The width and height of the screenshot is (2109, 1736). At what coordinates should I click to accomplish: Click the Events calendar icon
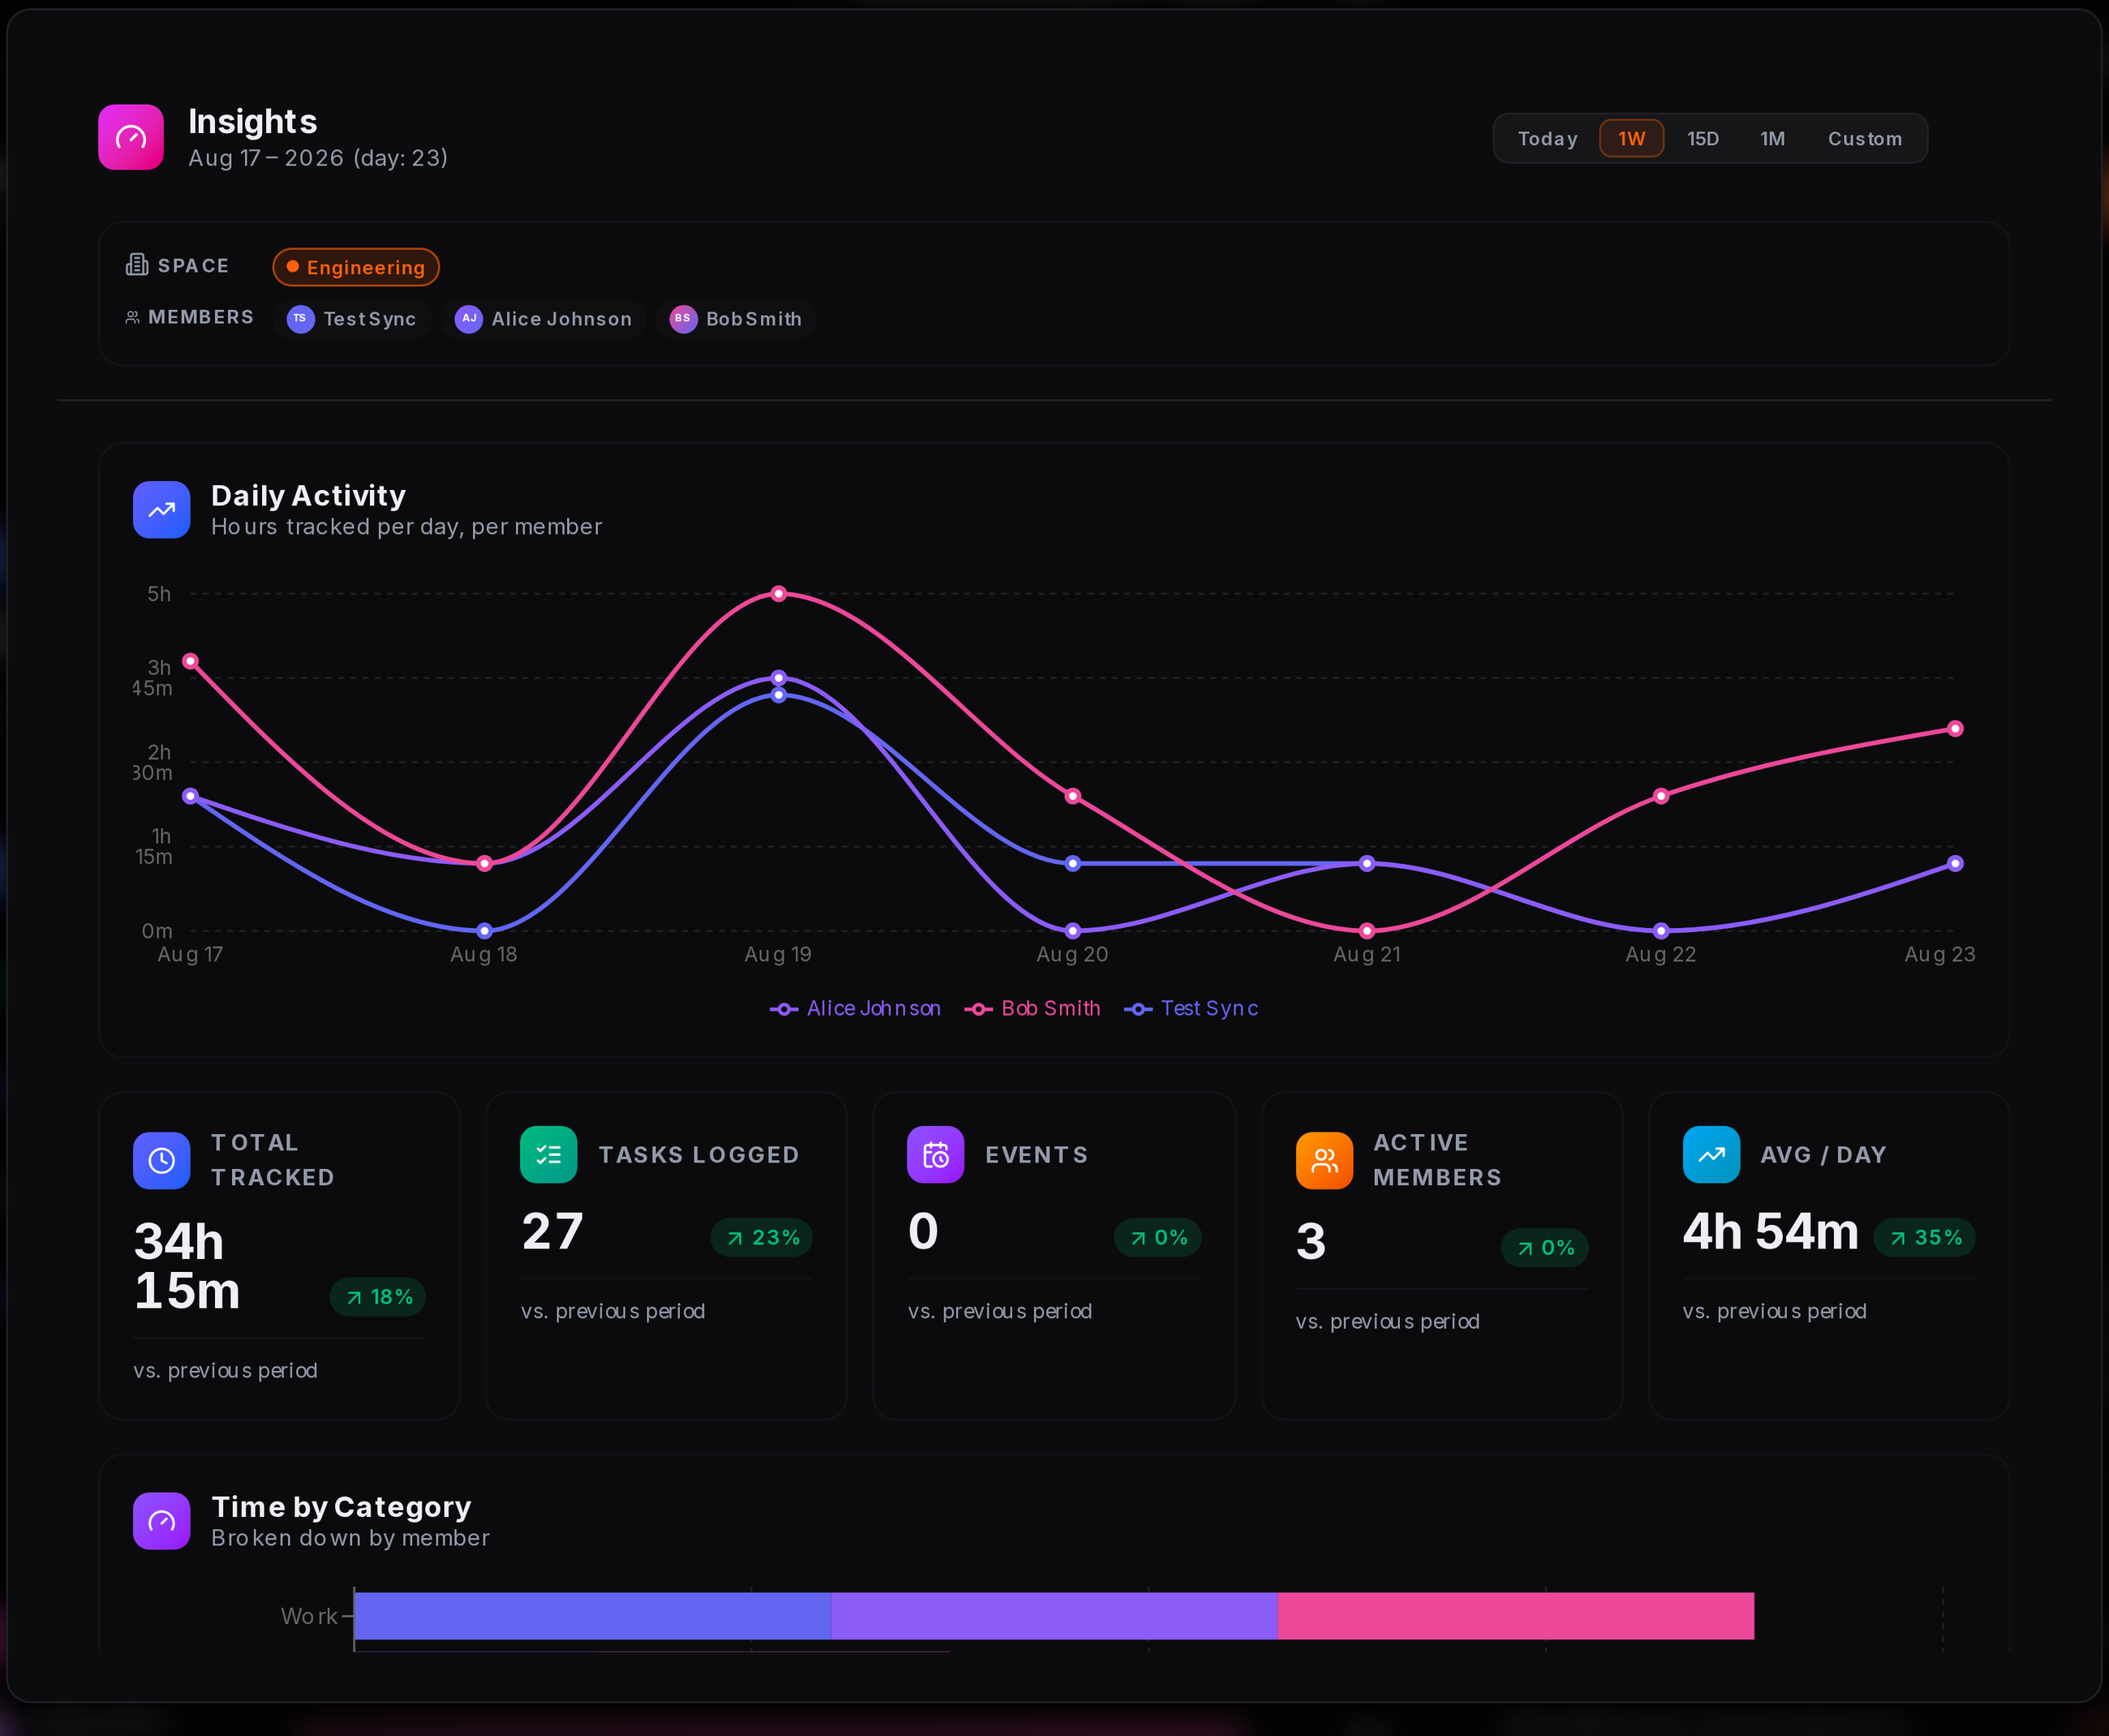click(x=936, y=1155)
